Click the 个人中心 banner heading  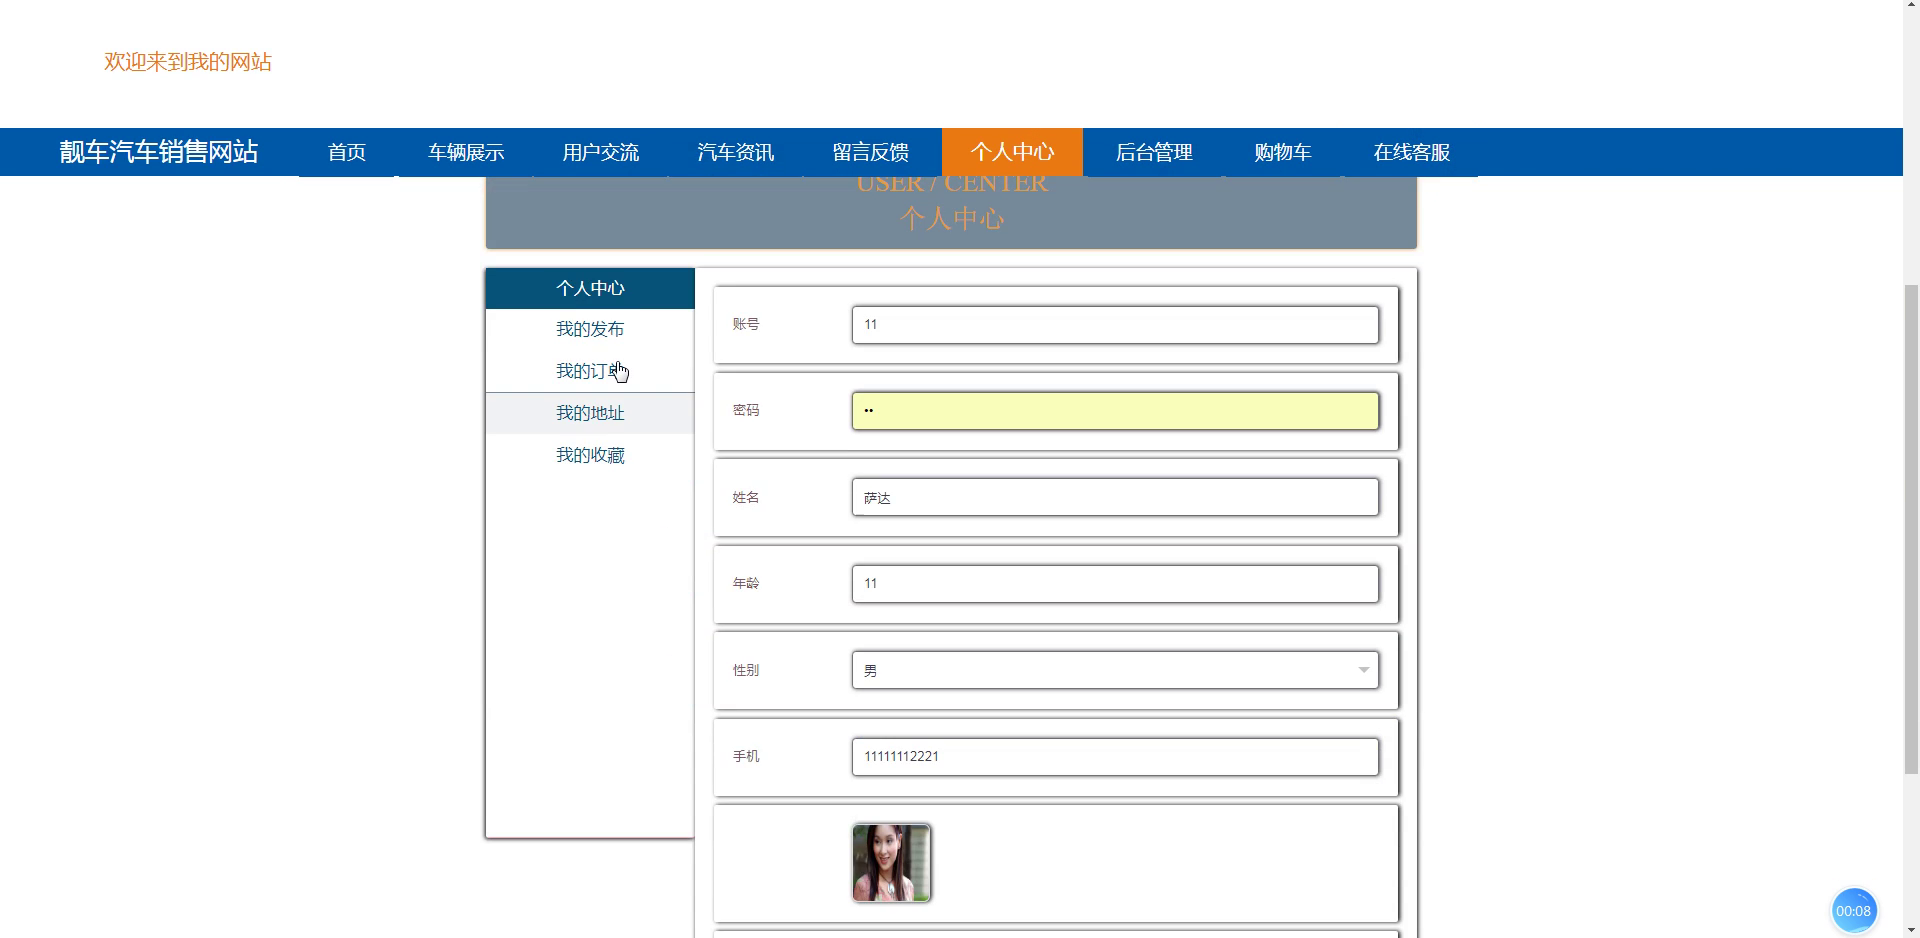coord(951,219)
